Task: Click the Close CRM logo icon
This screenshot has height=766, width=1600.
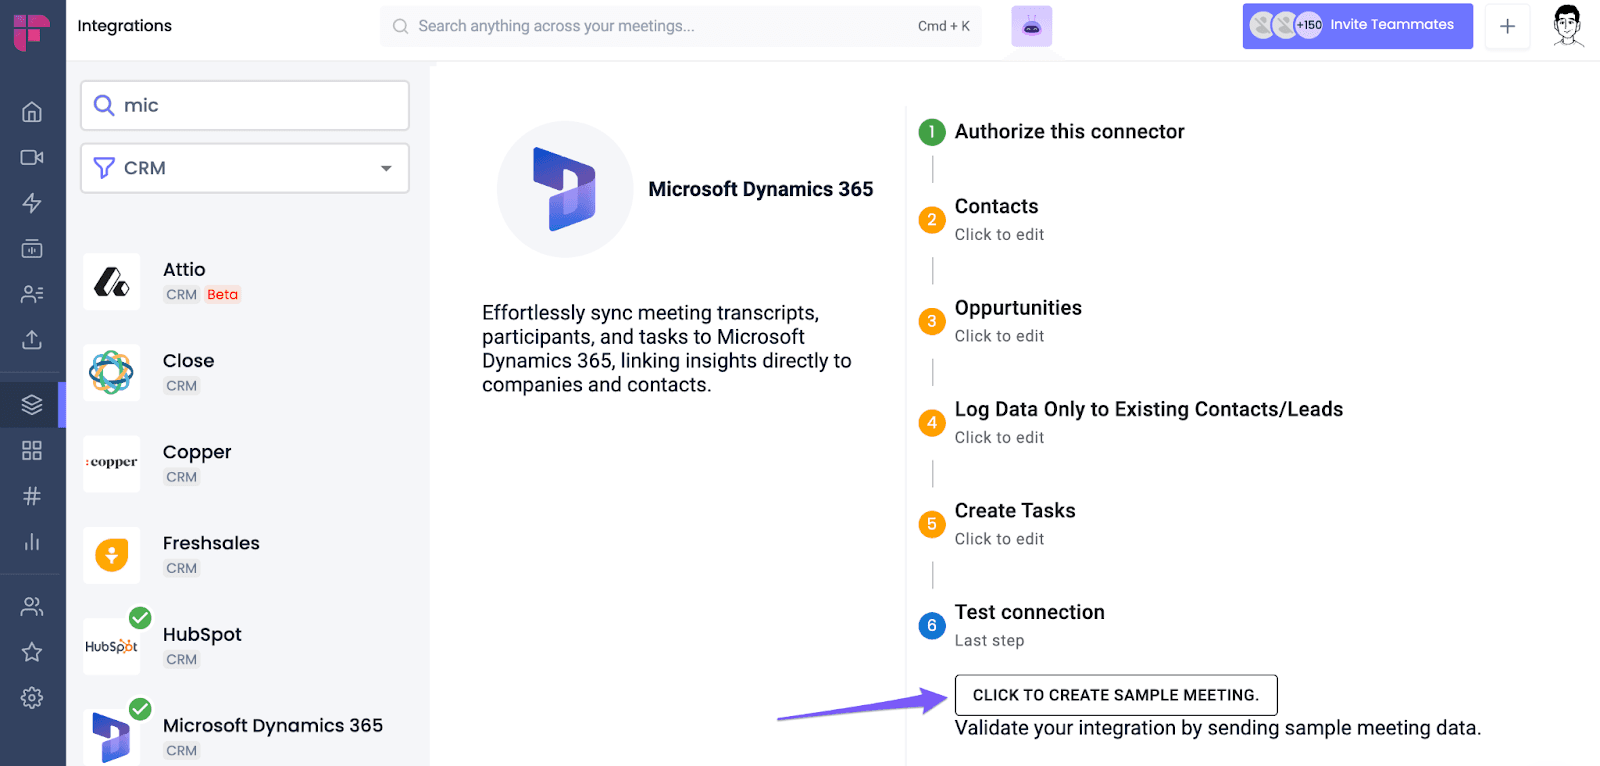Action: pyautogui.click(x=111, y=373)
